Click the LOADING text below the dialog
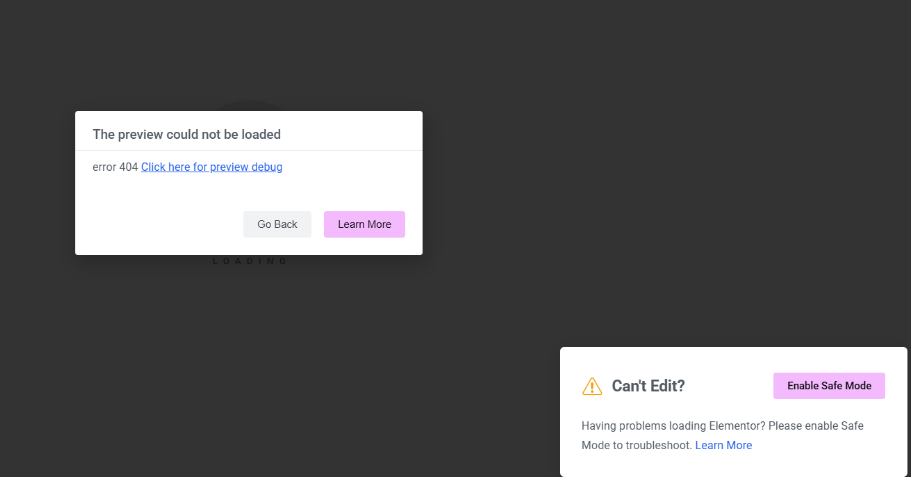The height and width of the screenshot is (477, 911). [250, 261]
